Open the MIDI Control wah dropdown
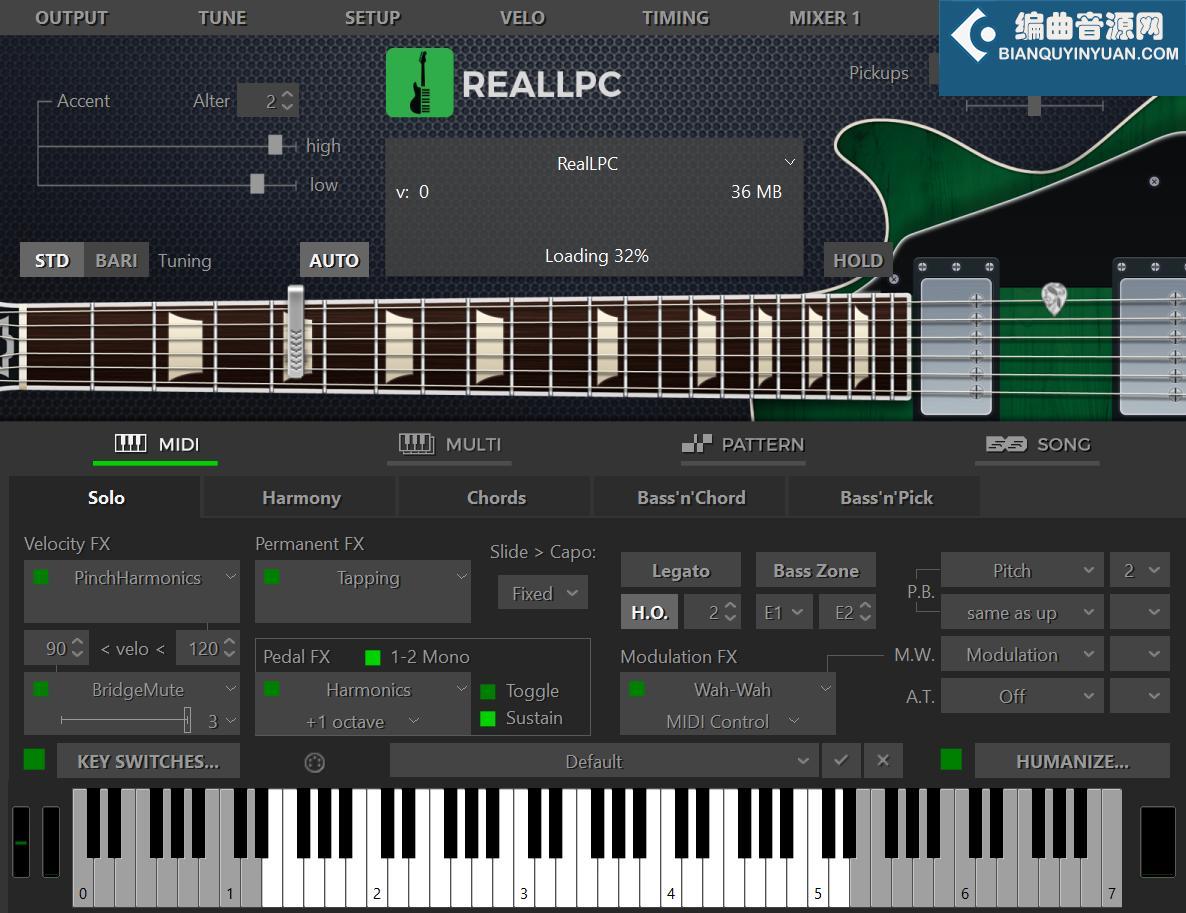Screen dimensions: 1186x913 (x=731, y=722)
